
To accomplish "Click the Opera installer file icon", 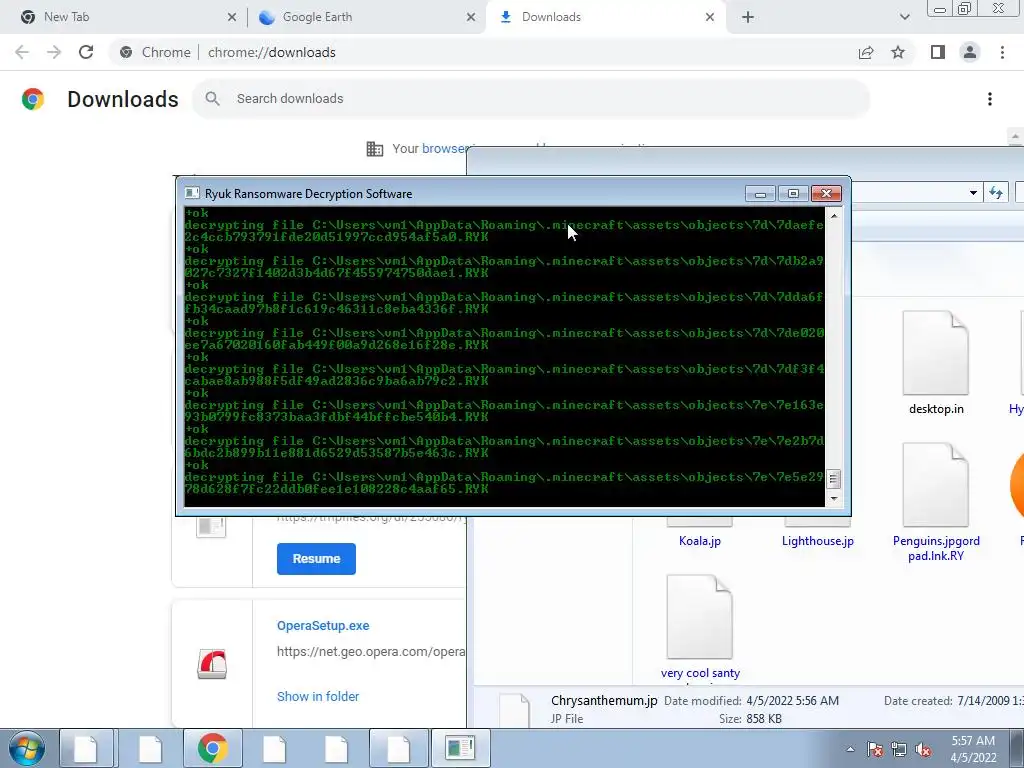I will coord(212,664).
